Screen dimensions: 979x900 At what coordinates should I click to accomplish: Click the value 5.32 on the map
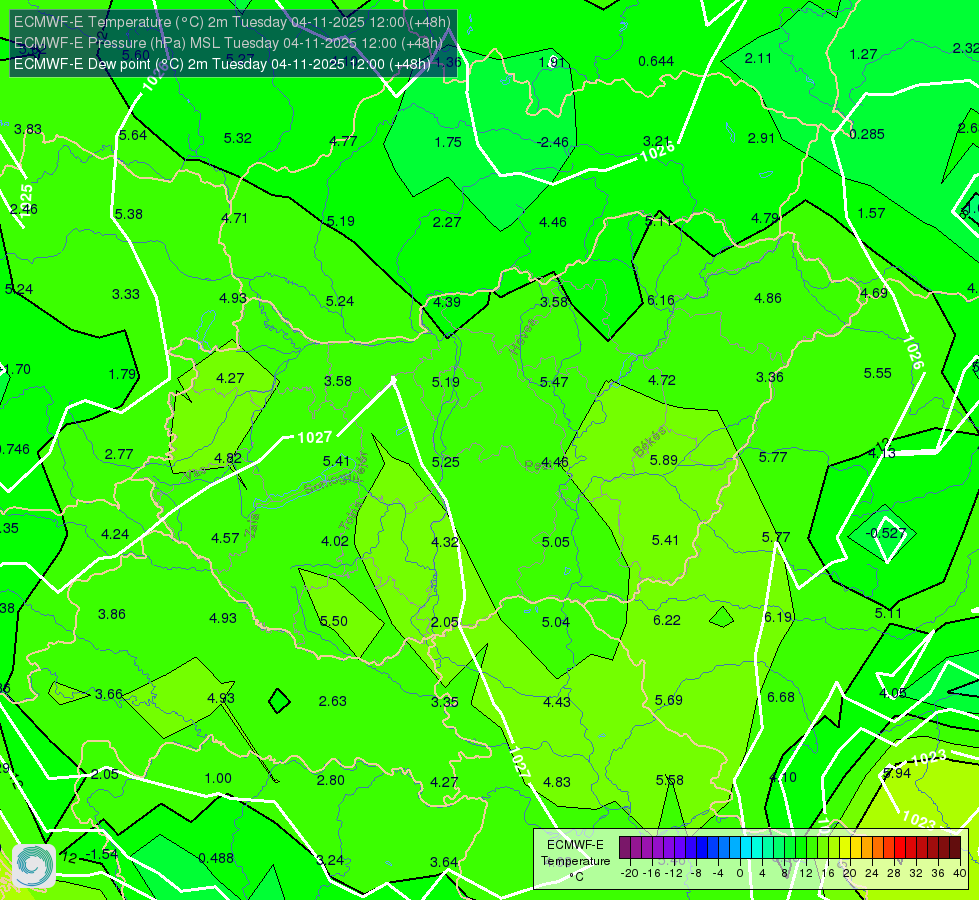237,138
